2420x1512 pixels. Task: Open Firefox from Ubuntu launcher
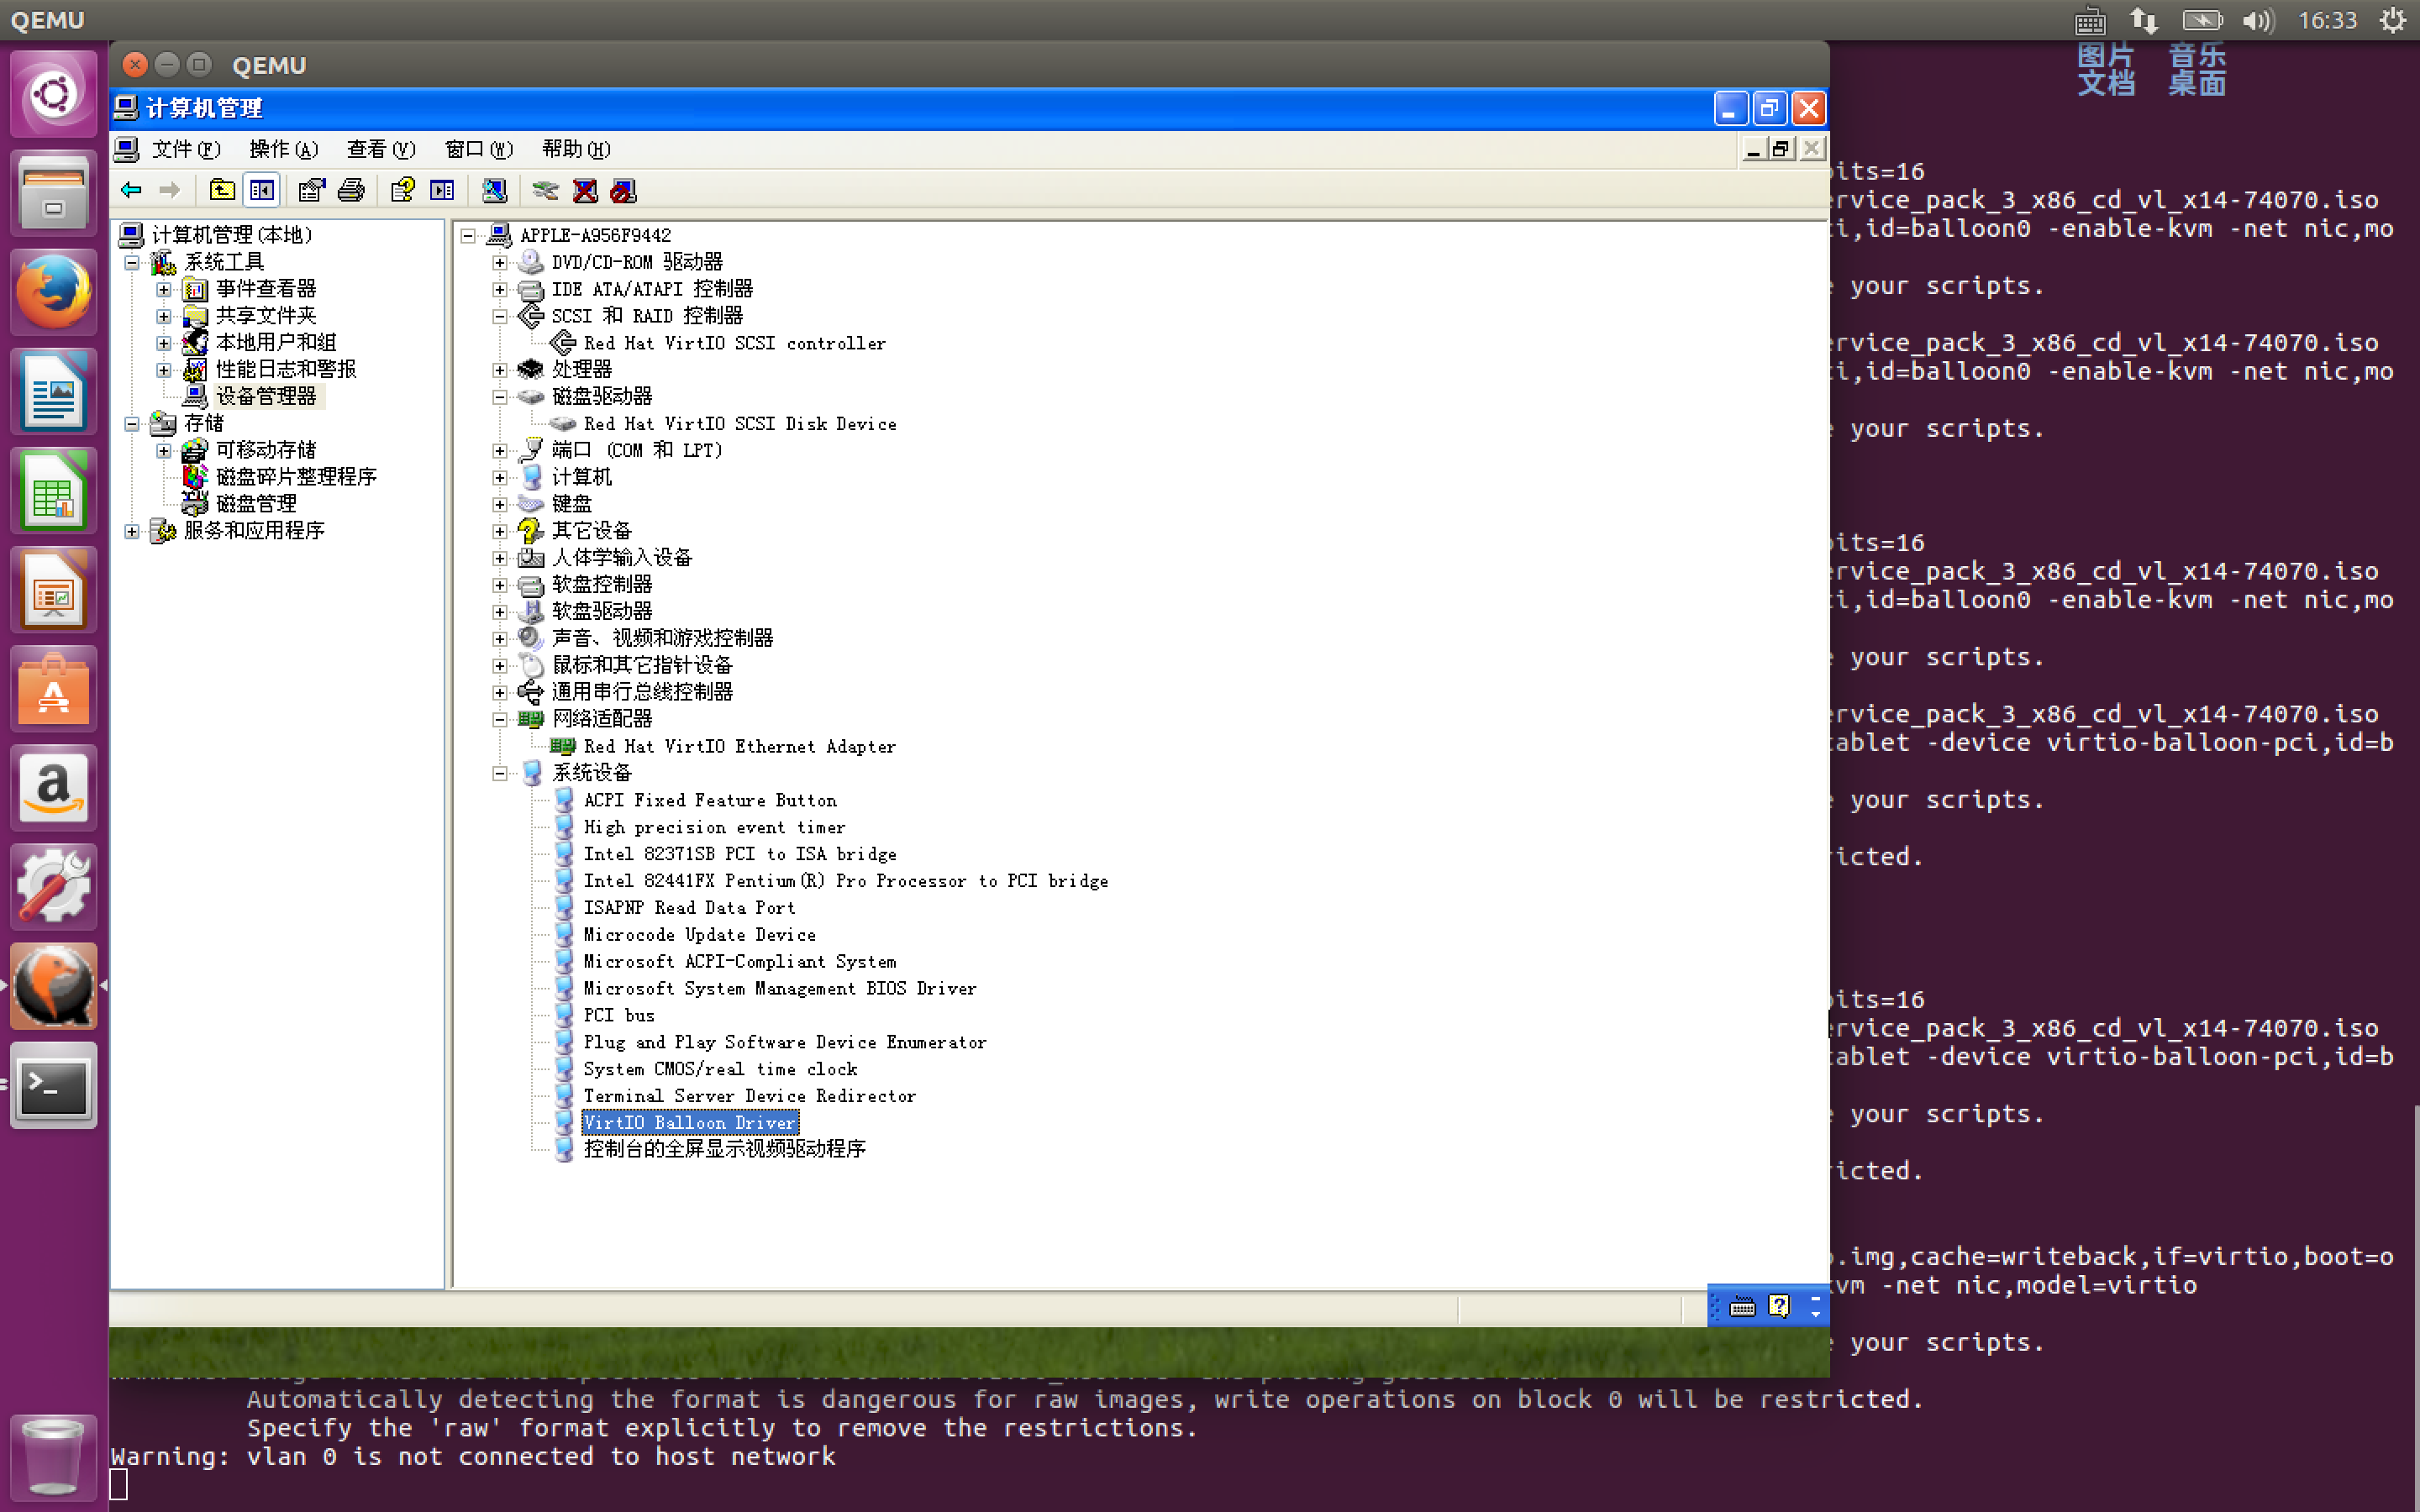[53, 292]
